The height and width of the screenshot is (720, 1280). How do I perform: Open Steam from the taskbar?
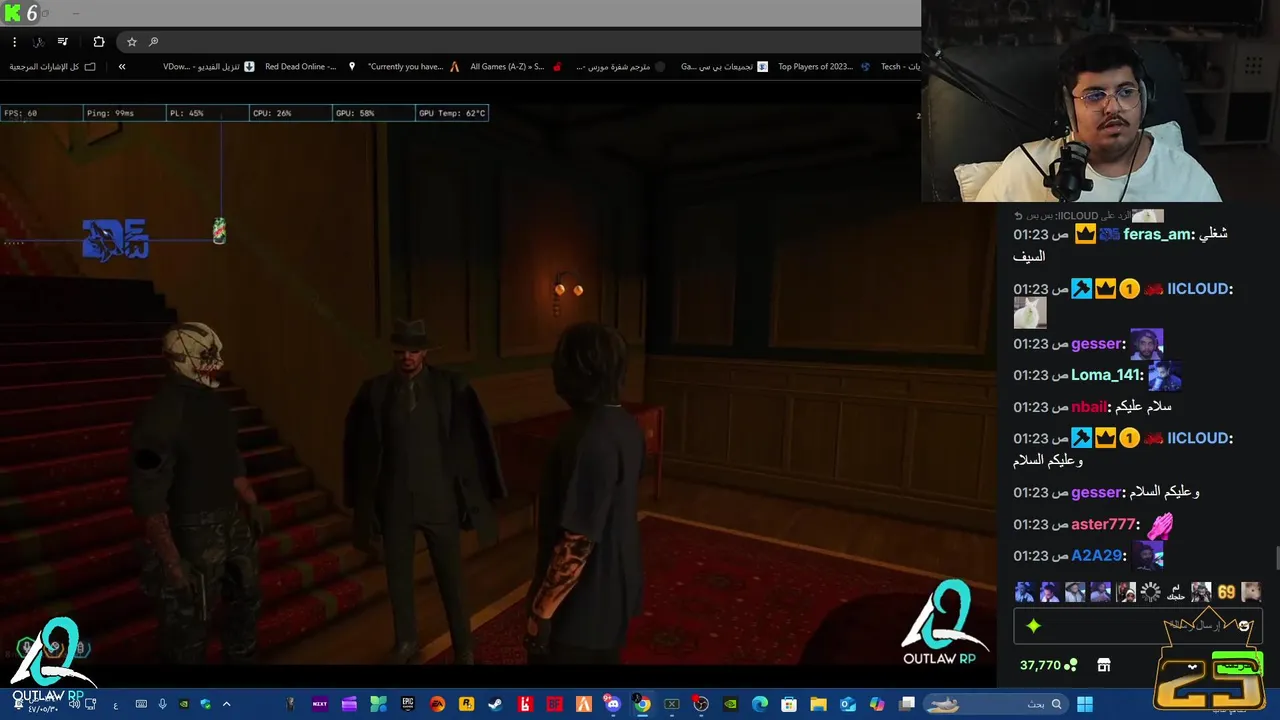(x=495, y=704)
